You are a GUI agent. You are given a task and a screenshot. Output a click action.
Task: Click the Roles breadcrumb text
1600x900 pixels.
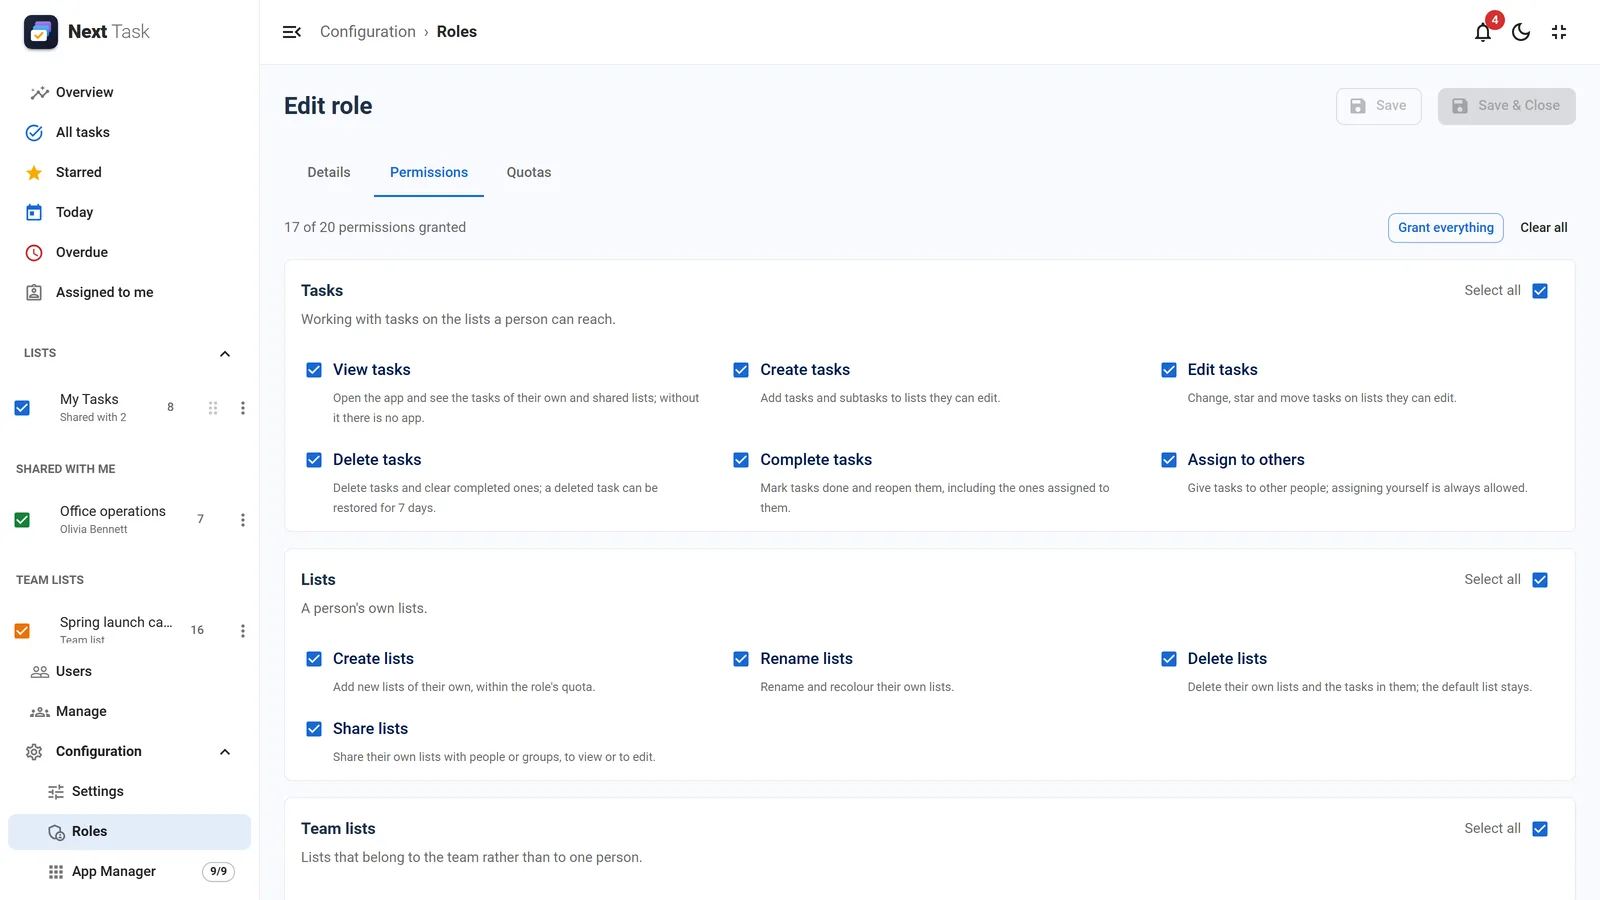(457, 32)
